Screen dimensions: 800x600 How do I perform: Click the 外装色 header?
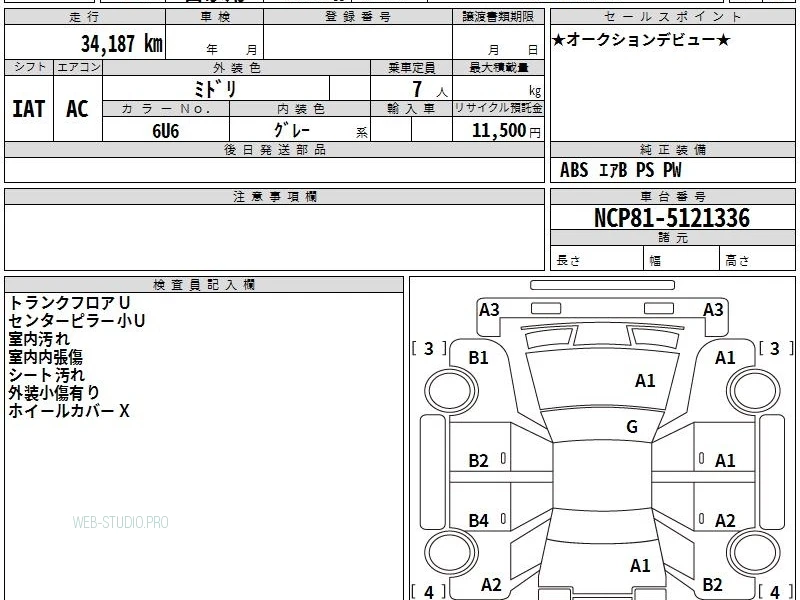[x=237, y=67]
